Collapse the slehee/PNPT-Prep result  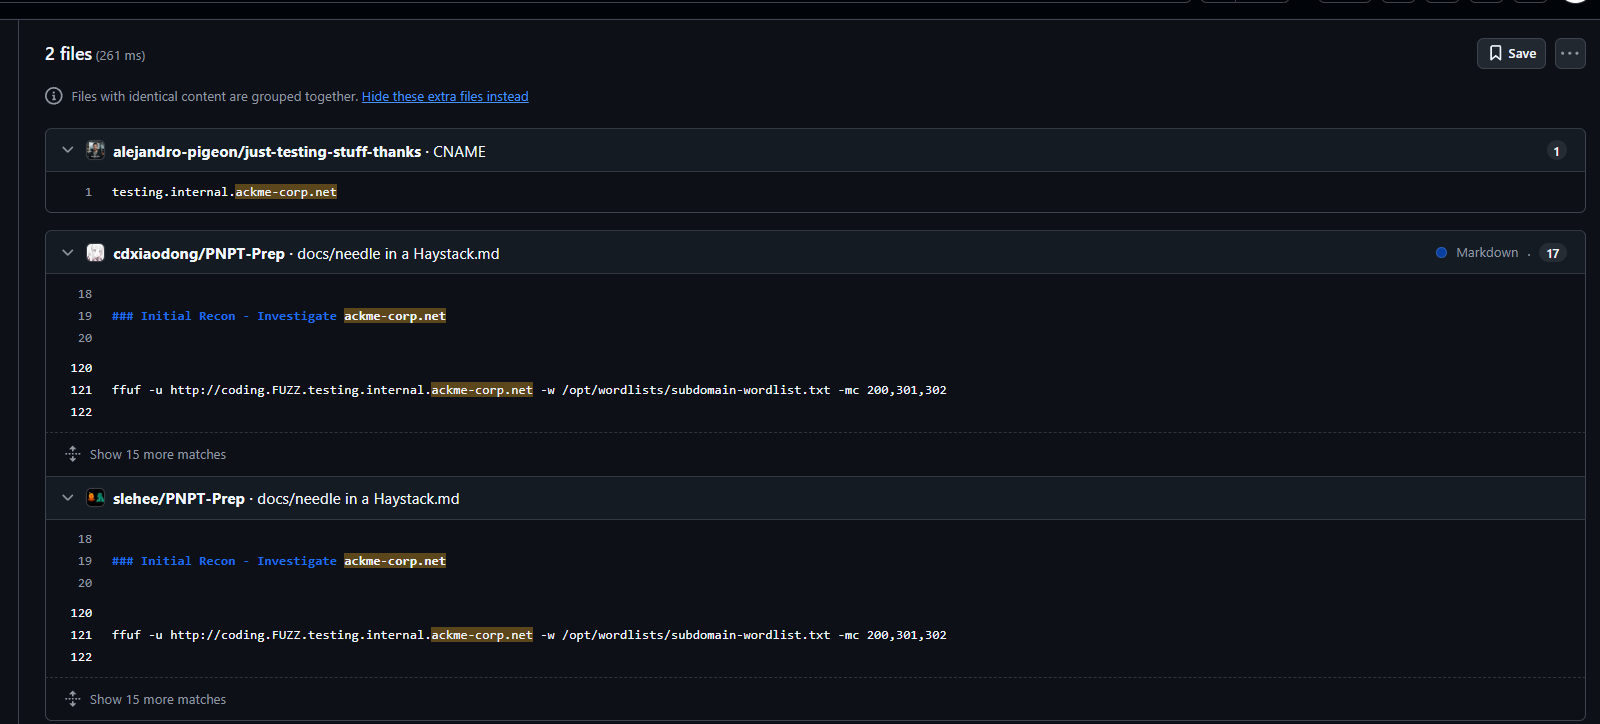pos(68,498)
